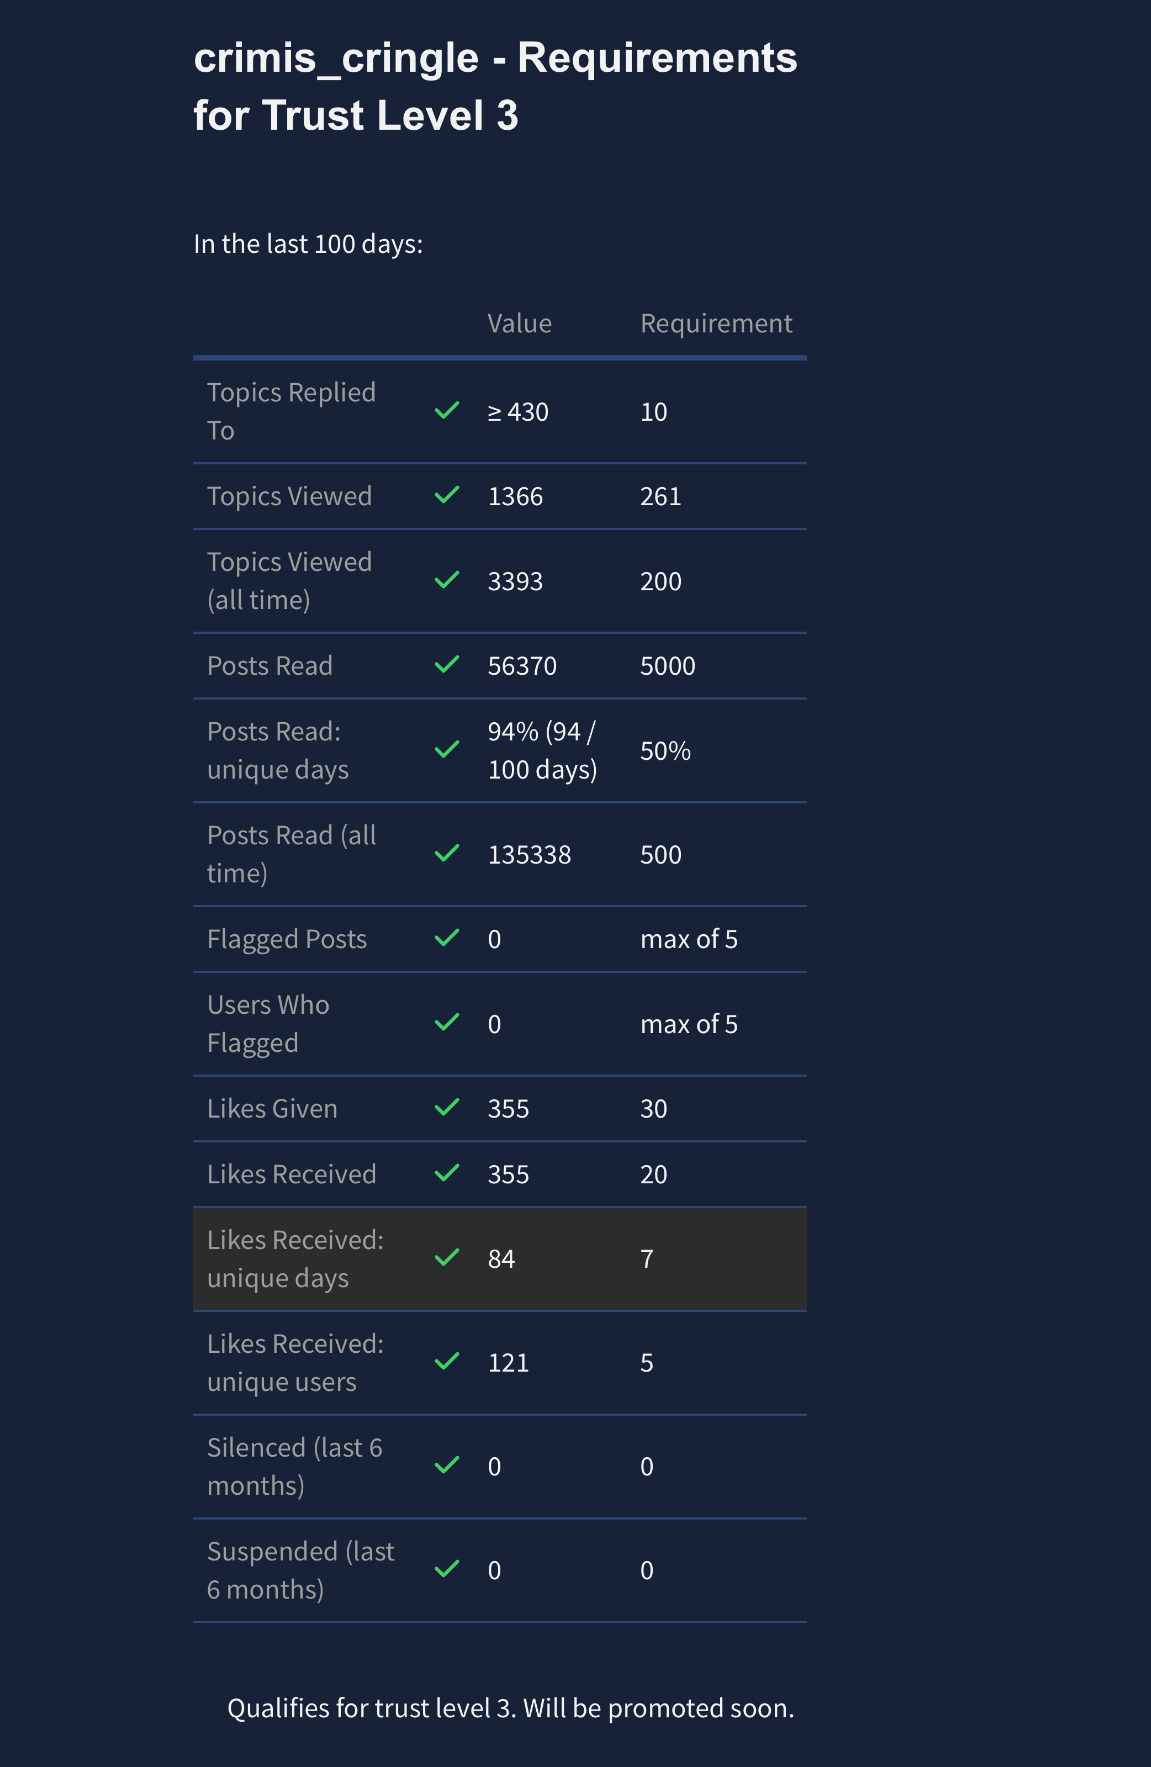Click the green checkmark next to Flagged Posts

coord(447,938)
